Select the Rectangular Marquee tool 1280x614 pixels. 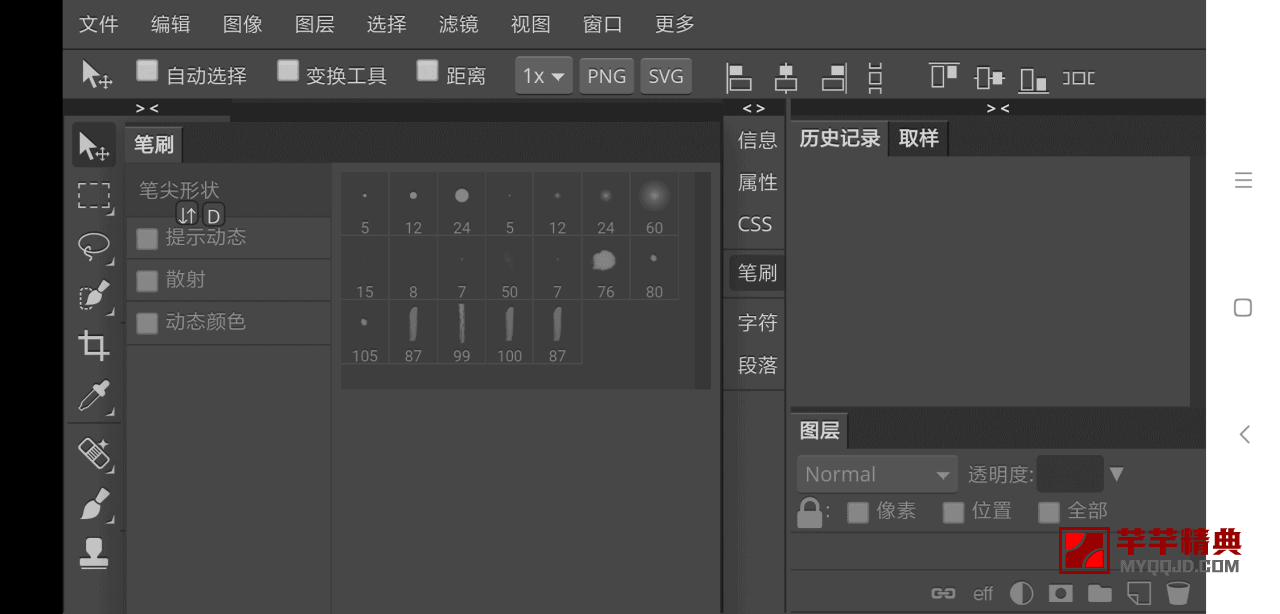(94, 195)
